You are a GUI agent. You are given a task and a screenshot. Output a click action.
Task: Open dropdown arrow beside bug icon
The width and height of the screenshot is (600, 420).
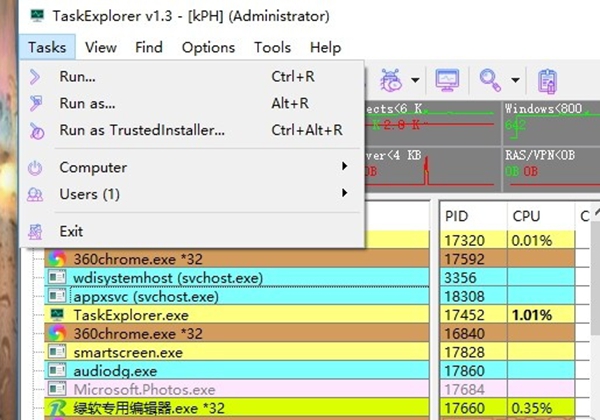415,80
